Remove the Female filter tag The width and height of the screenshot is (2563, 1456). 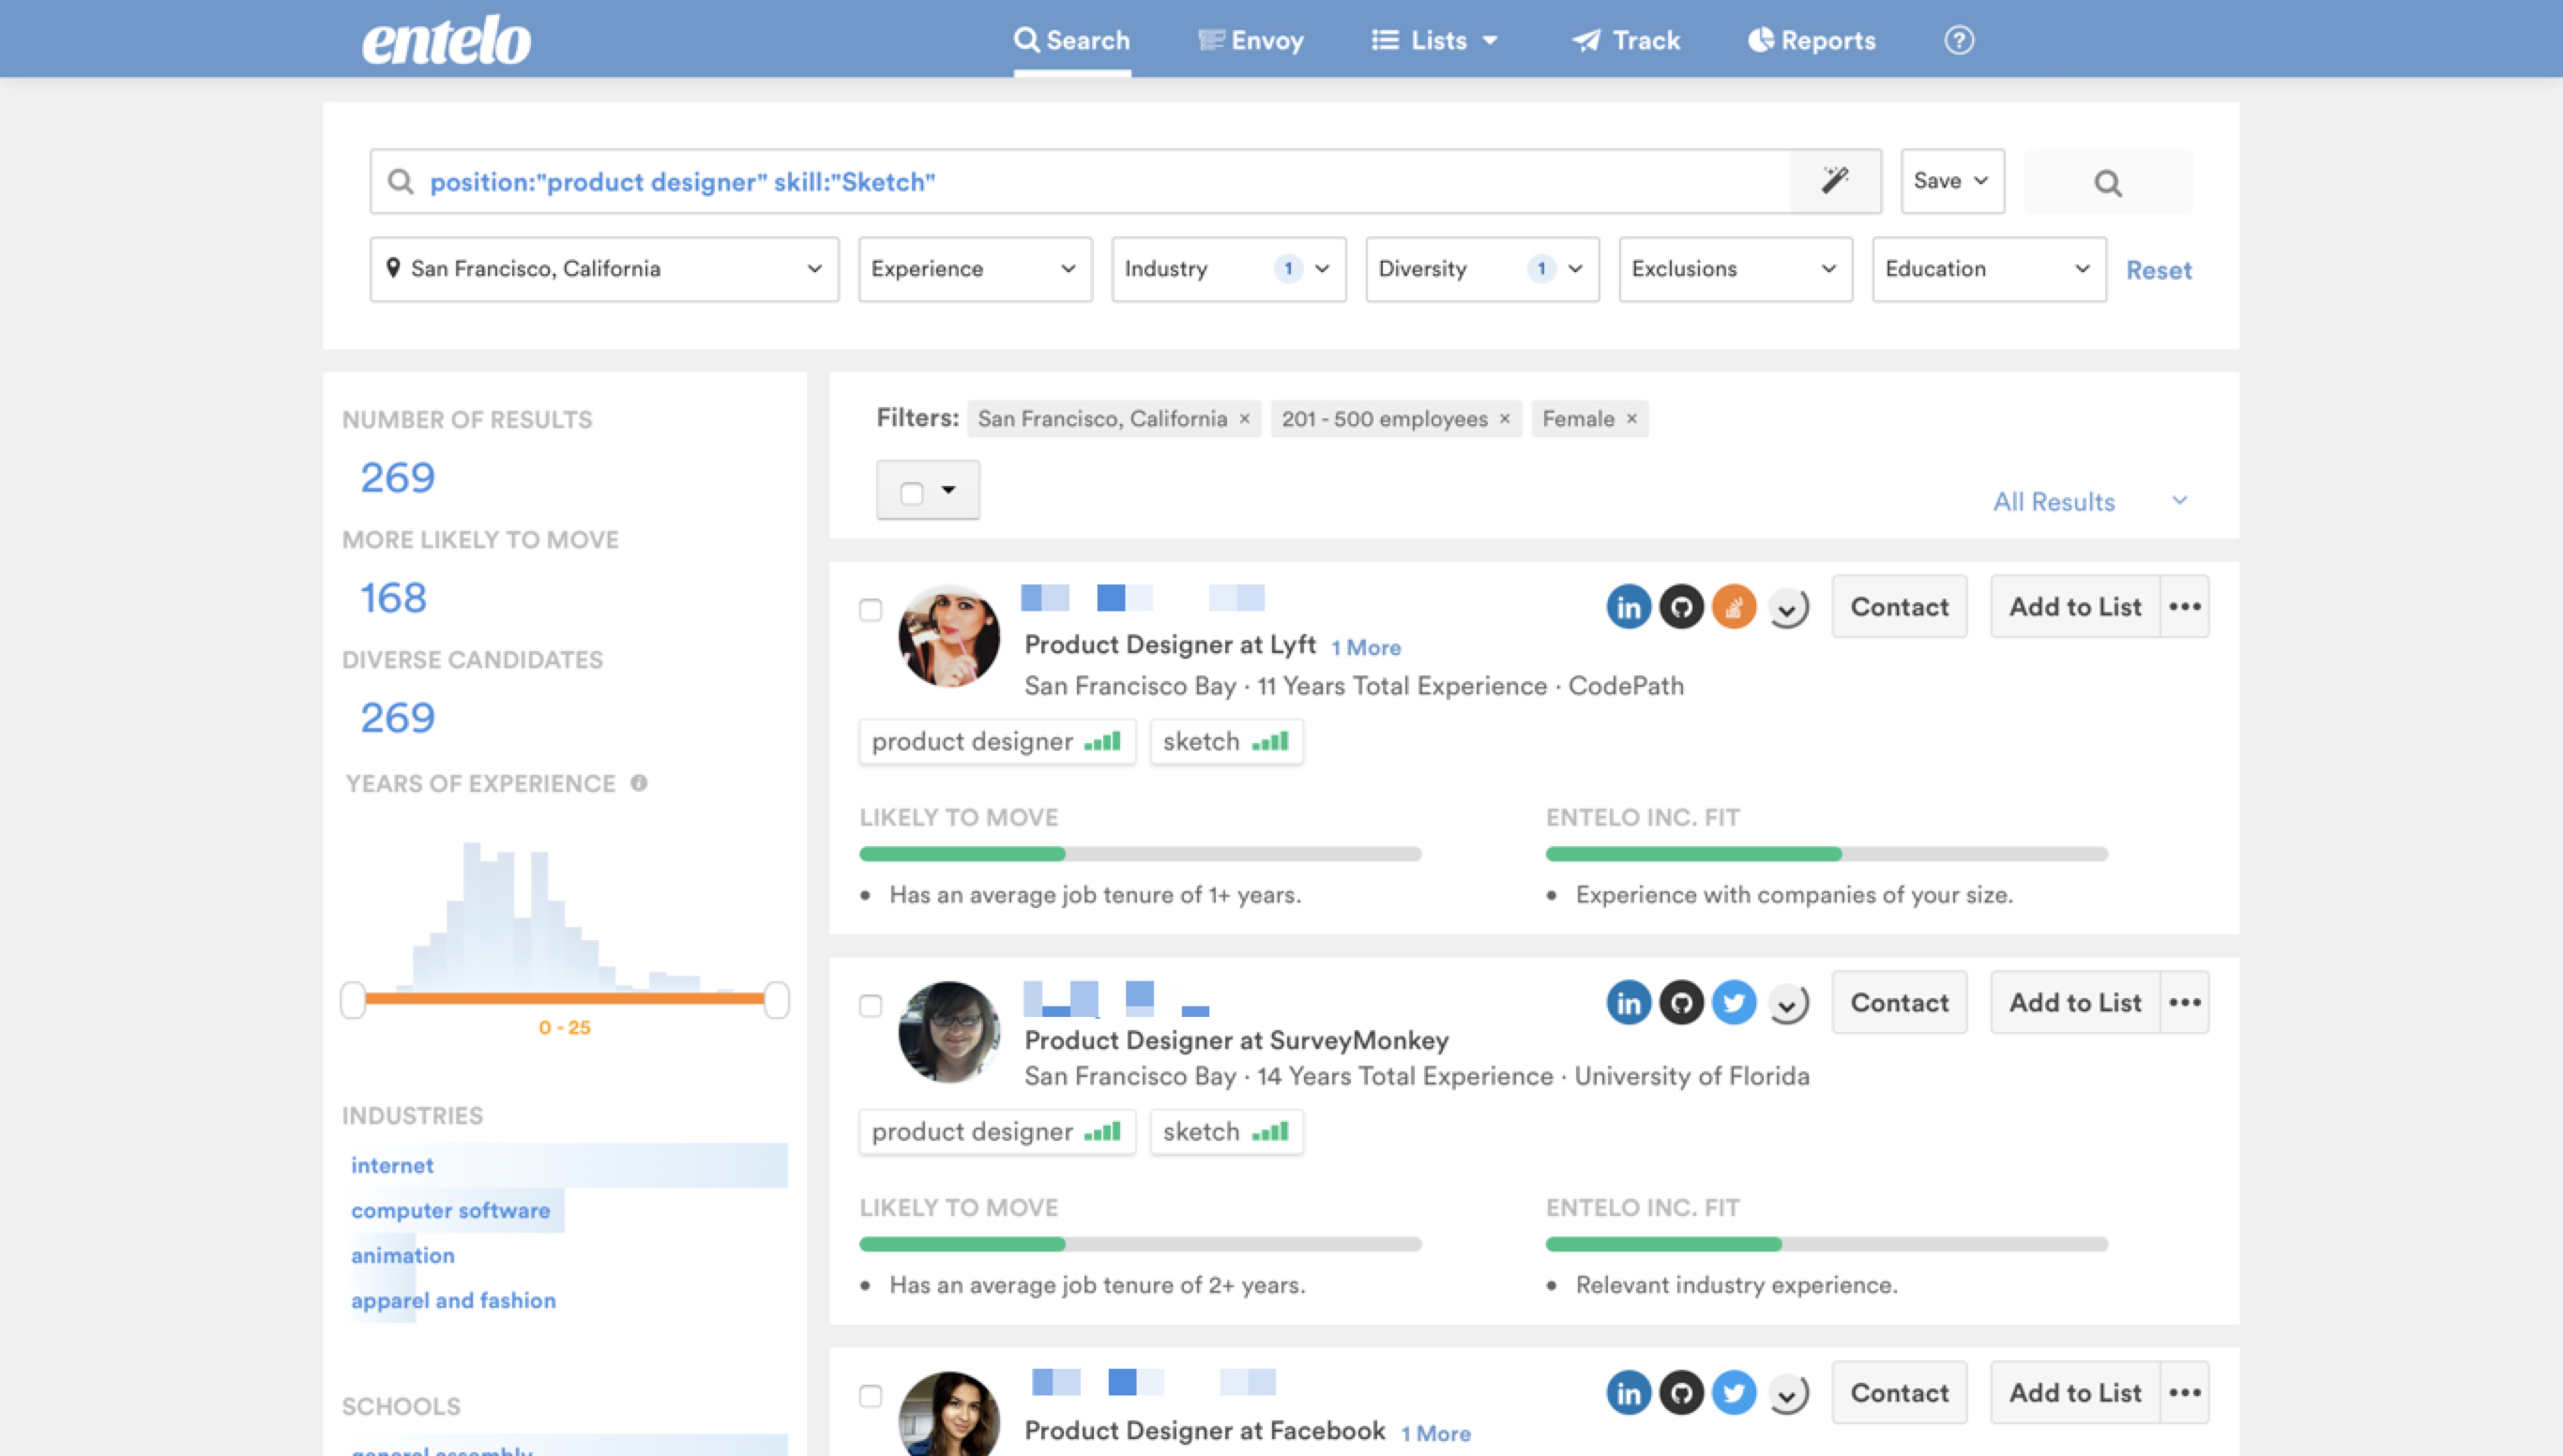point(1631,419)
